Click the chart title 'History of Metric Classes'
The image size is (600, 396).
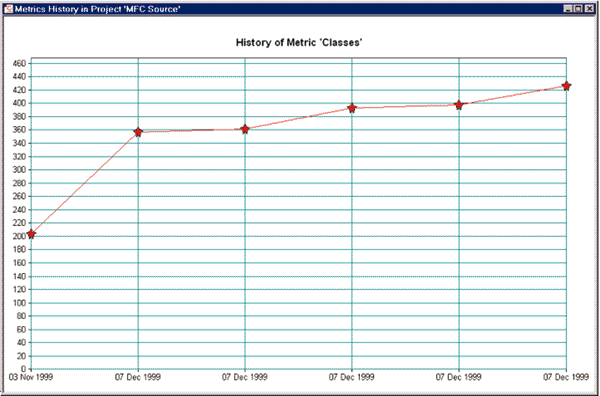(299, 42)
